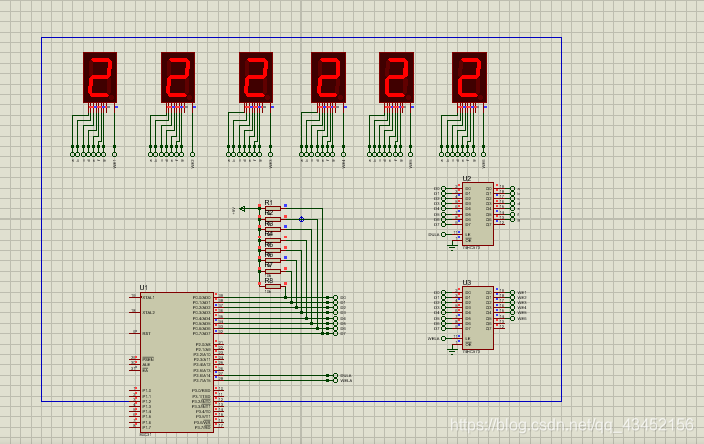Viewport: 704px width, 444px height.
Task: Select the fourth seven-segment display from left
Action: coord(328,77)
